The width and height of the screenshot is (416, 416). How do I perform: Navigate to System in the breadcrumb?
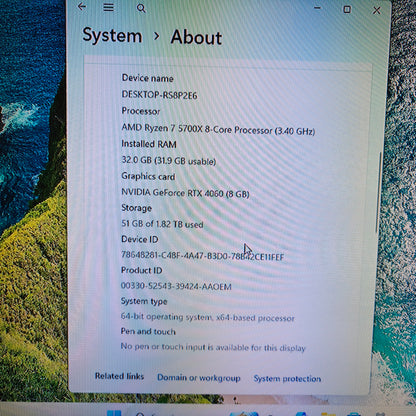pyautogui.click(x=112, y=35)
